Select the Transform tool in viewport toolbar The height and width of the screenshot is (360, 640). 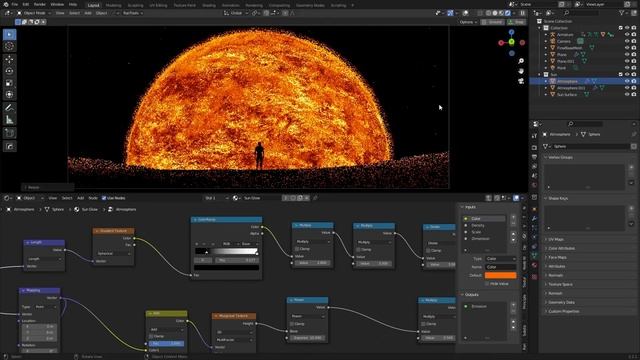(x=9, y=95)
